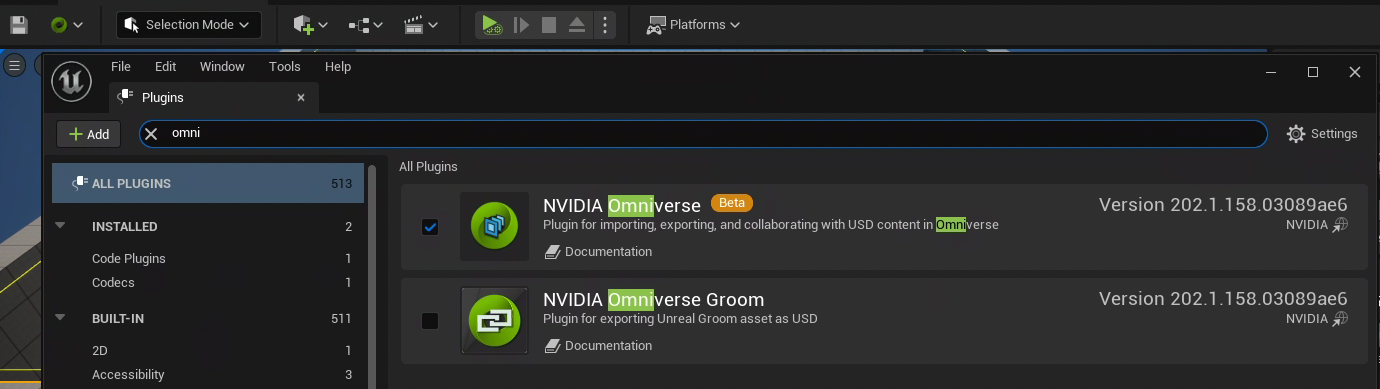Viewport: 1380px width, 389px height.
Task: Open the Edit menu
Action: [165, 66]
